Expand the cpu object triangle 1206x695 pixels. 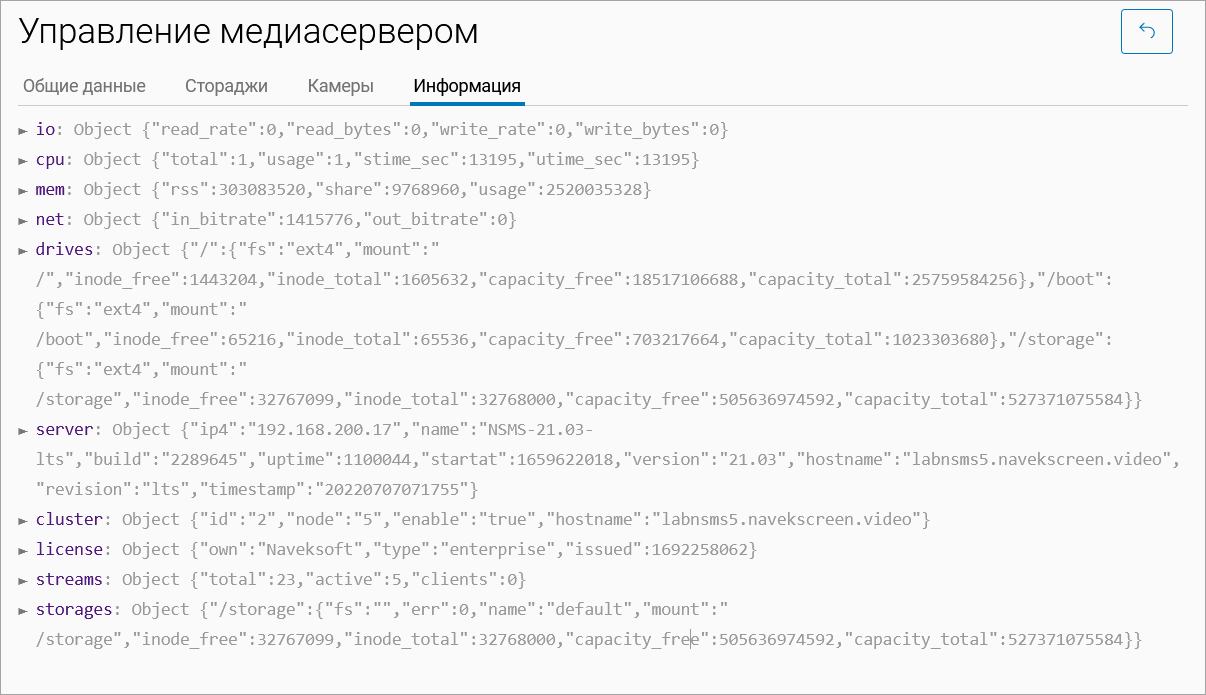click(x=23, y=160)
